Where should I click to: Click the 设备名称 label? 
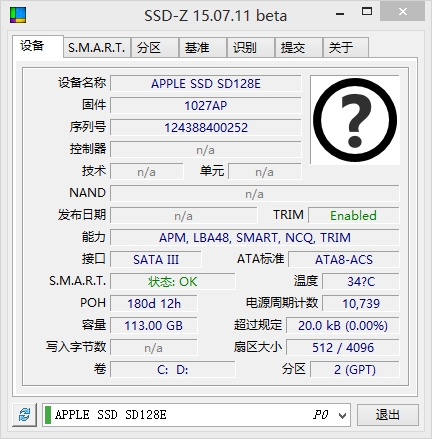click(x=82, y=83)
